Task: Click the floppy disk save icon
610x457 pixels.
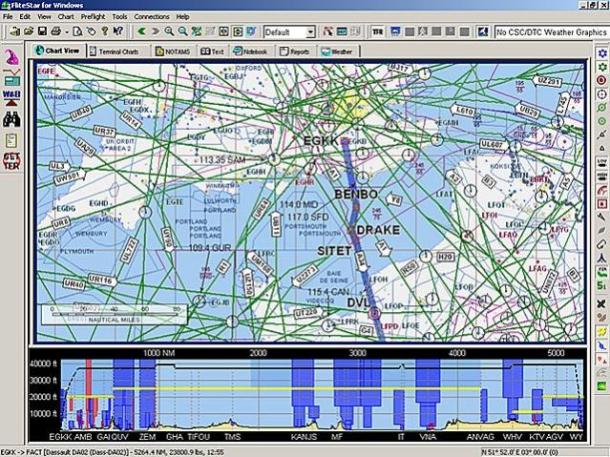Action: point(42,32)
